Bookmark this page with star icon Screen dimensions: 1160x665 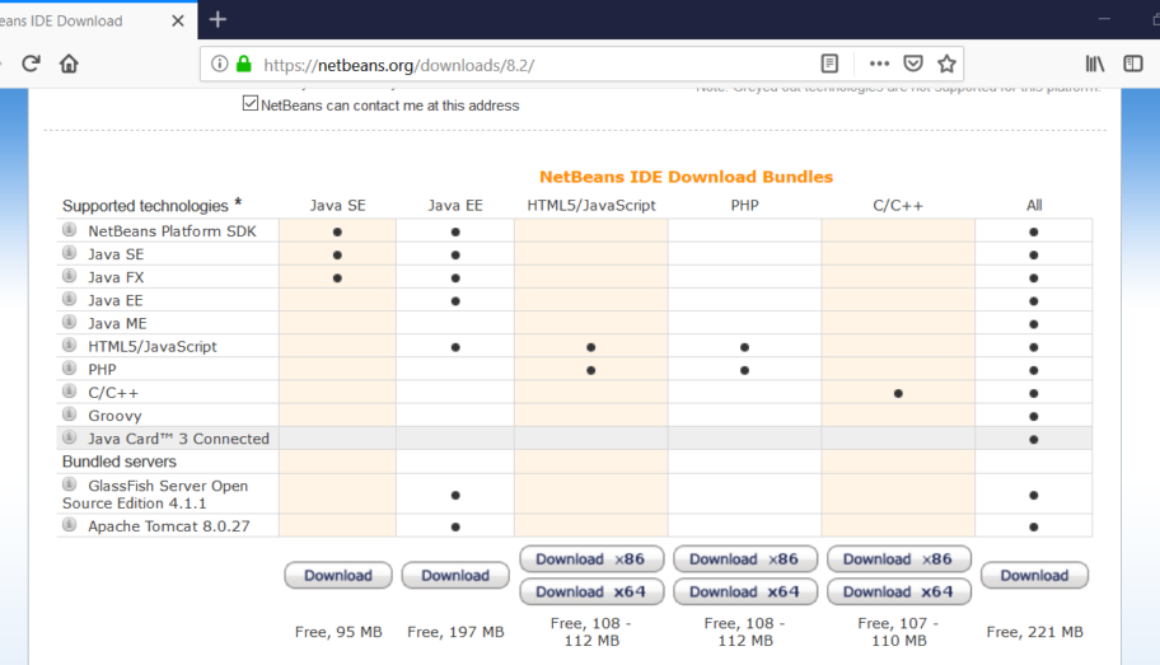[946, 64]
